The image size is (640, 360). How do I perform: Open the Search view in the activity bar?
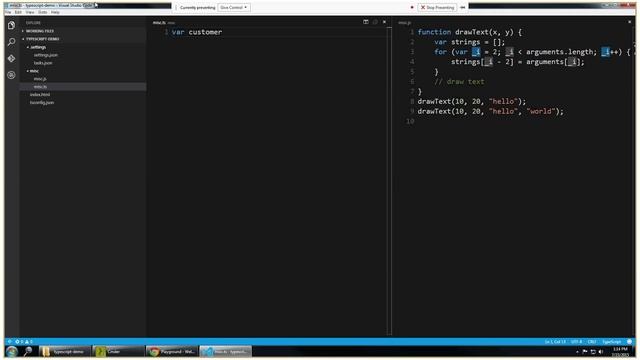(11, 42)
